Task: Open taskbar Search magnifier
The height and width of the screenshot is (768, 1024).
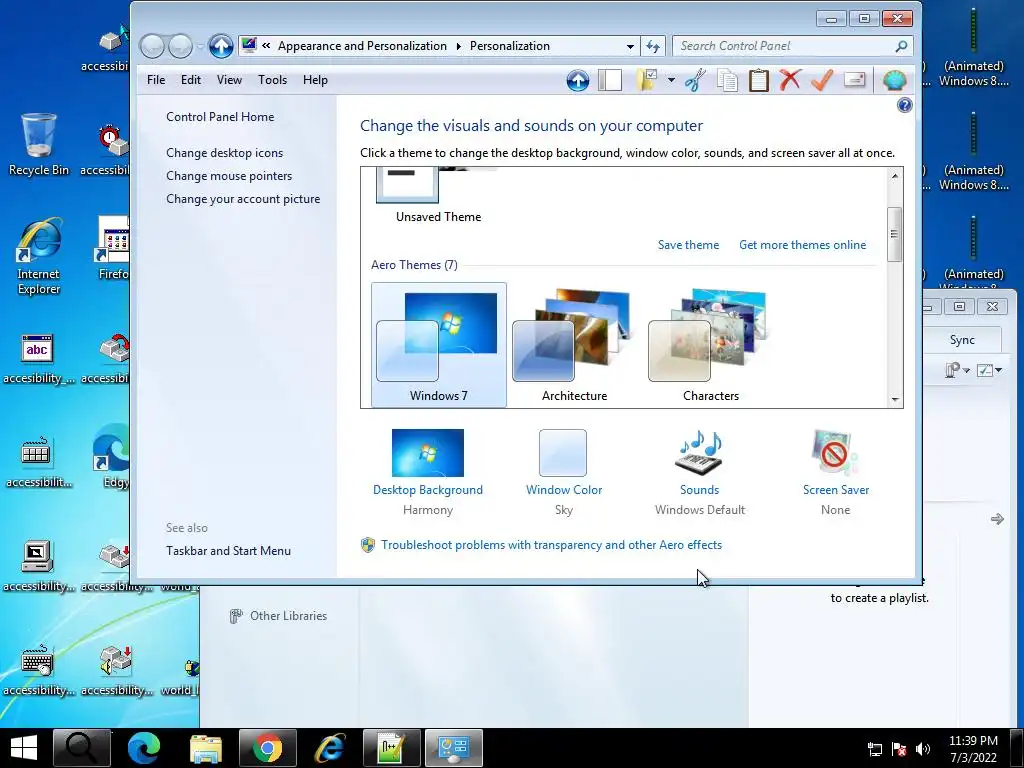Action: [82, 748]
